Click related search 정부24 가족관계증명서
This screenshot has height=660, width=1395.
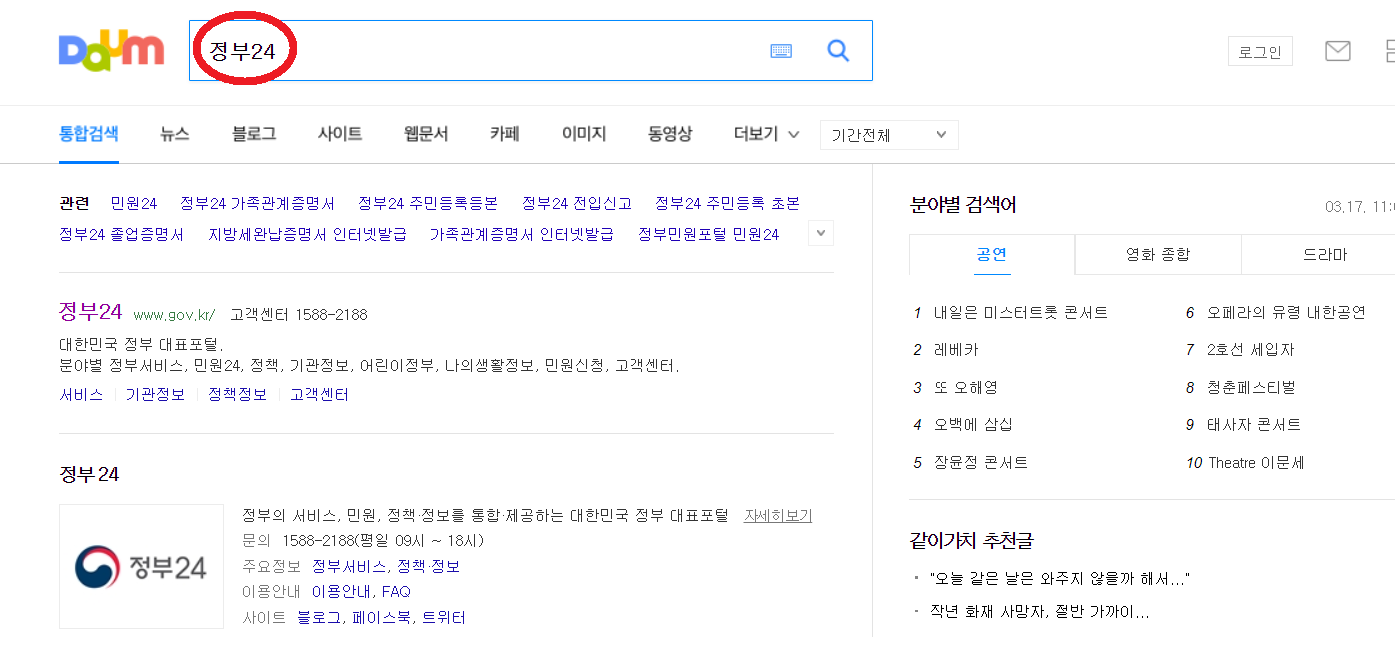point(257,203)
